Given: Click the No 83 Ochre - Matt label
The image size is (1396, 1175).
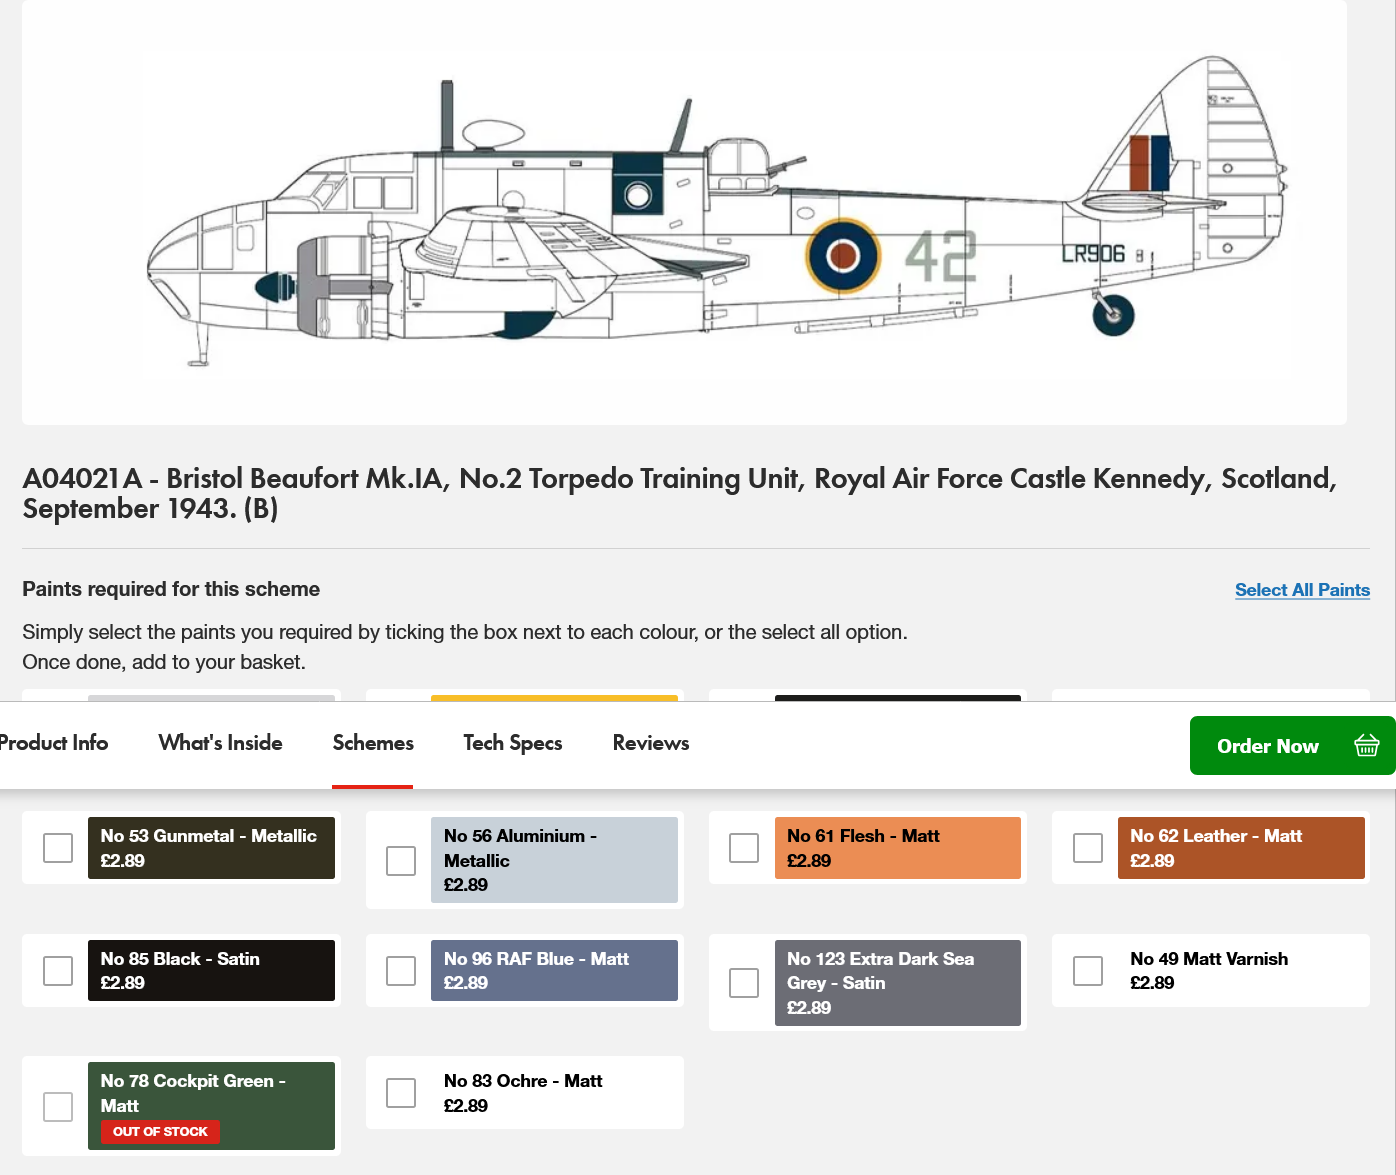Looking at the screenshot, I should click(x=523, y=1081).
